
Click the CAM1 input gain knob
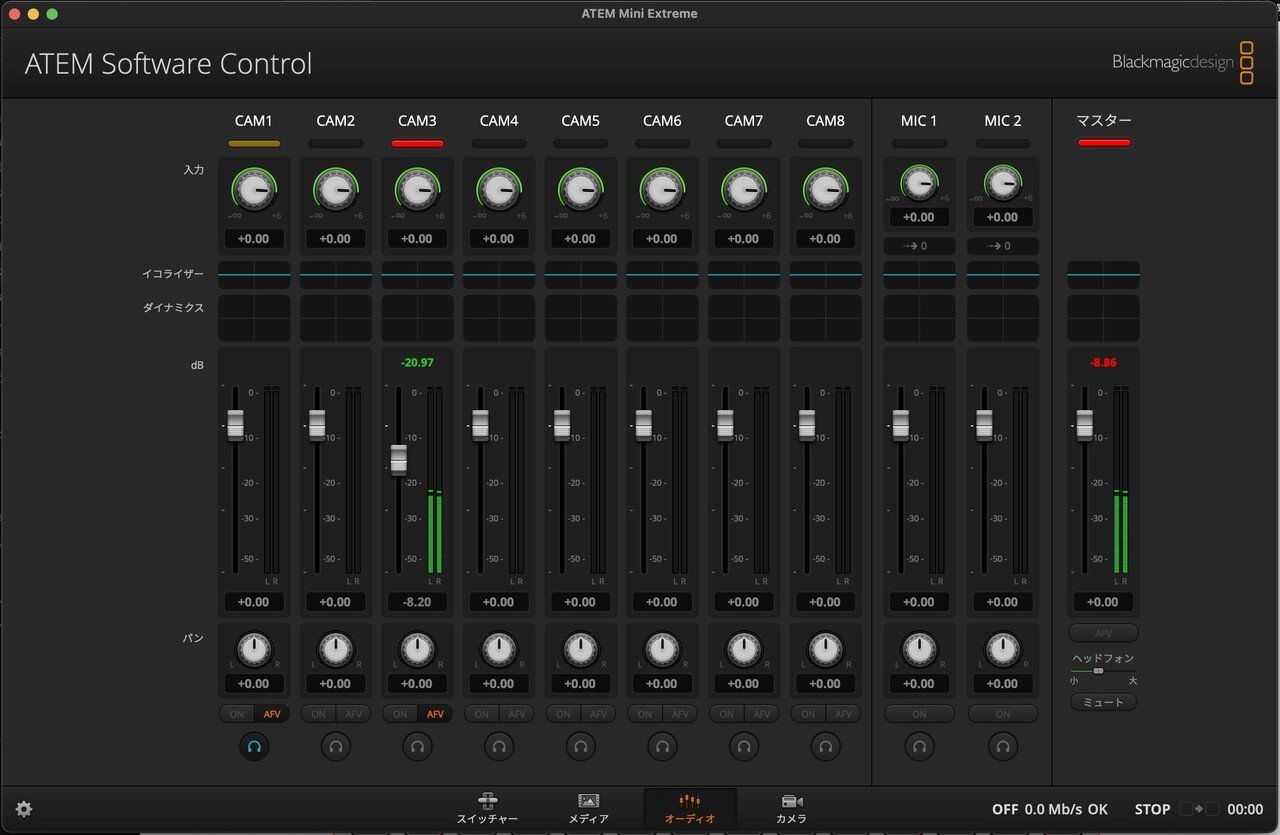pyautogui.click(x=254, y=190)
